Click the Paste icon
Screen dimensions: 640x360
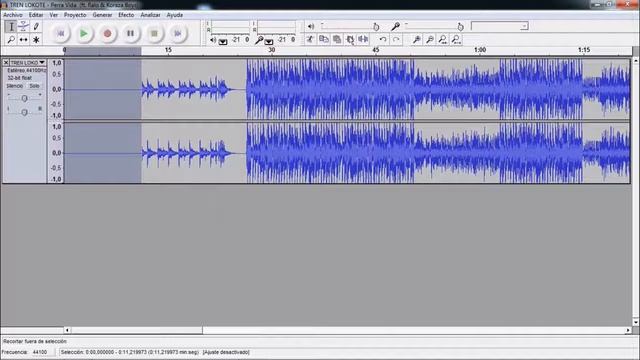pyautogui.click(x=337, y=39)
